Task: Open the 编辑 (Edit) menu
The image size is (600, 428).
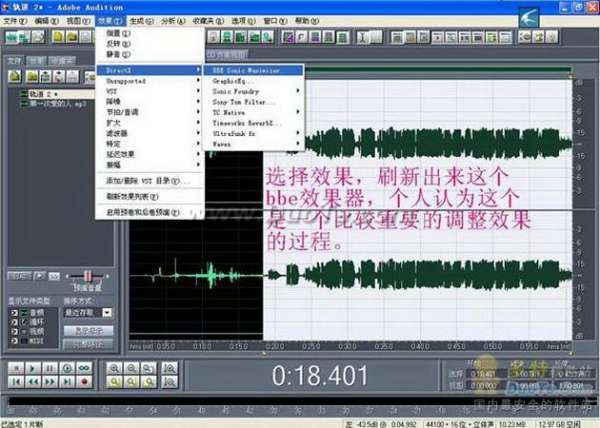Action: (x=47, y=21)
